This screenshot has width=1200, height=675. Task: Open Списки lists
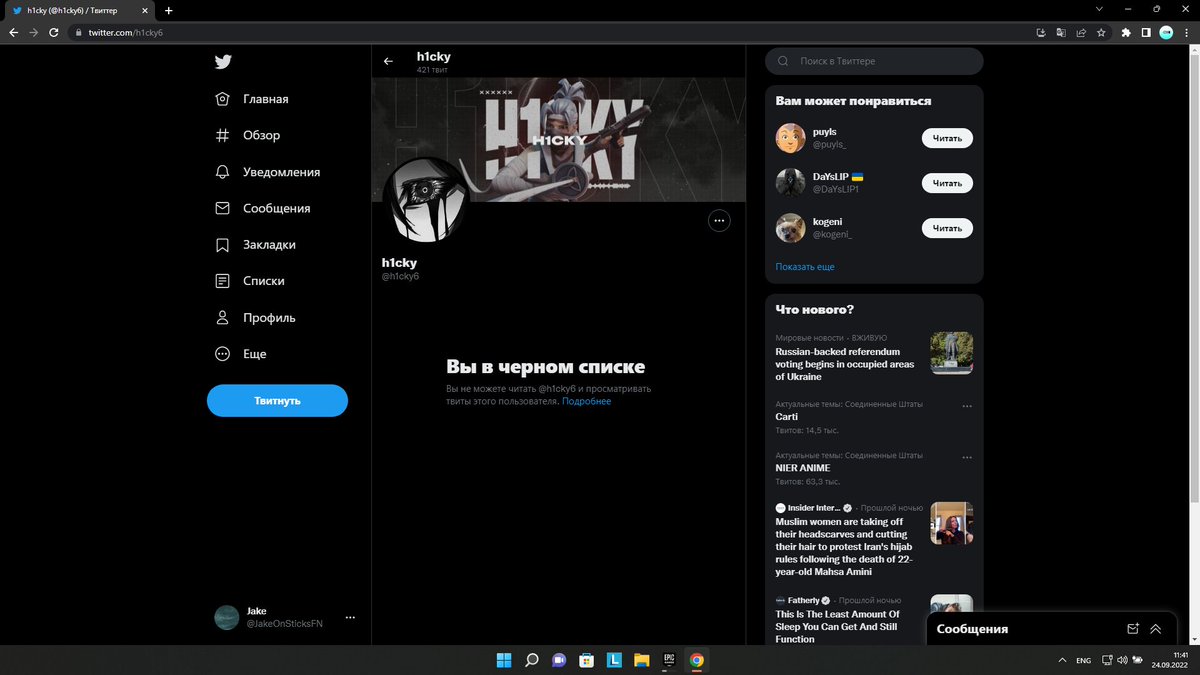[x=250, y=281]
